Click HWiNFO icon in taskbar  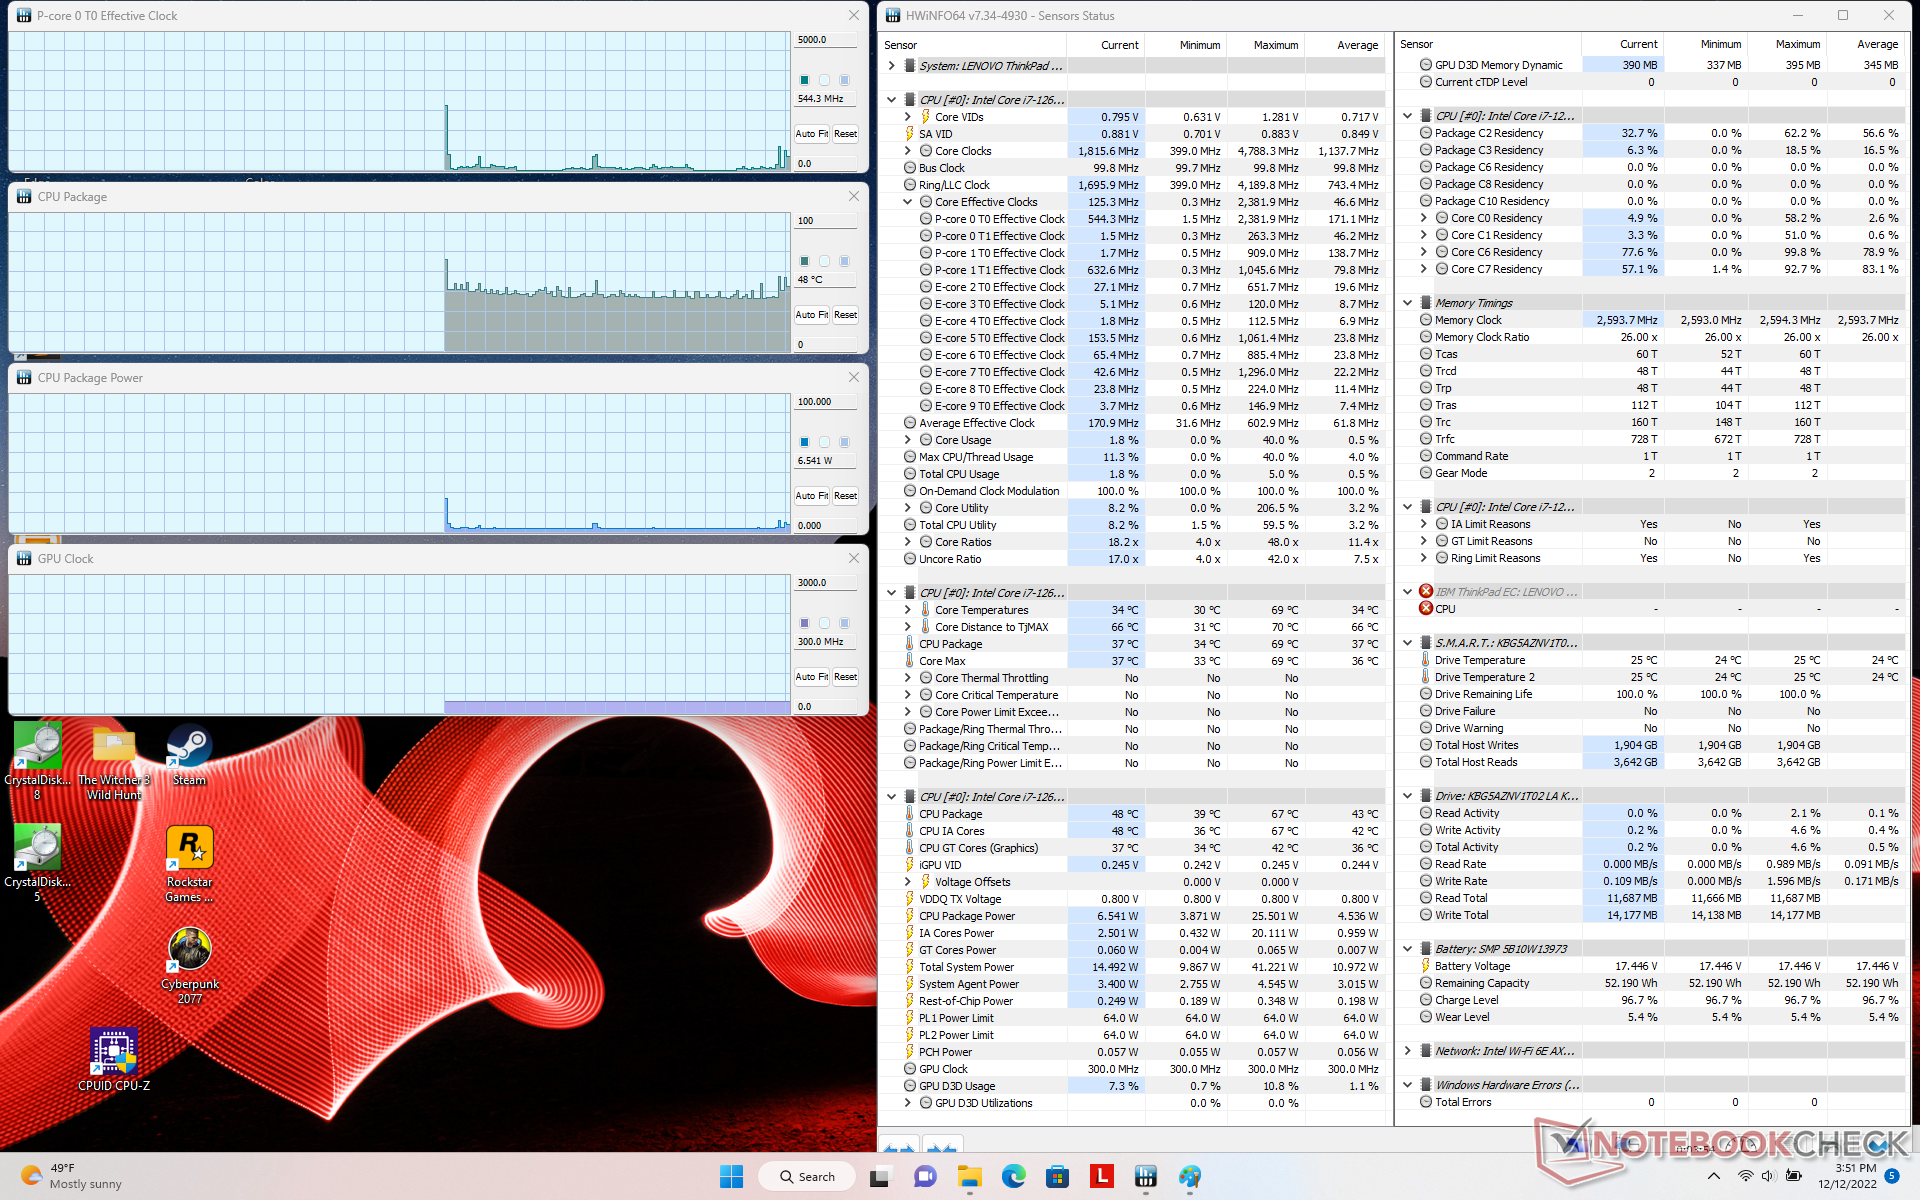pos(1146,1176)
